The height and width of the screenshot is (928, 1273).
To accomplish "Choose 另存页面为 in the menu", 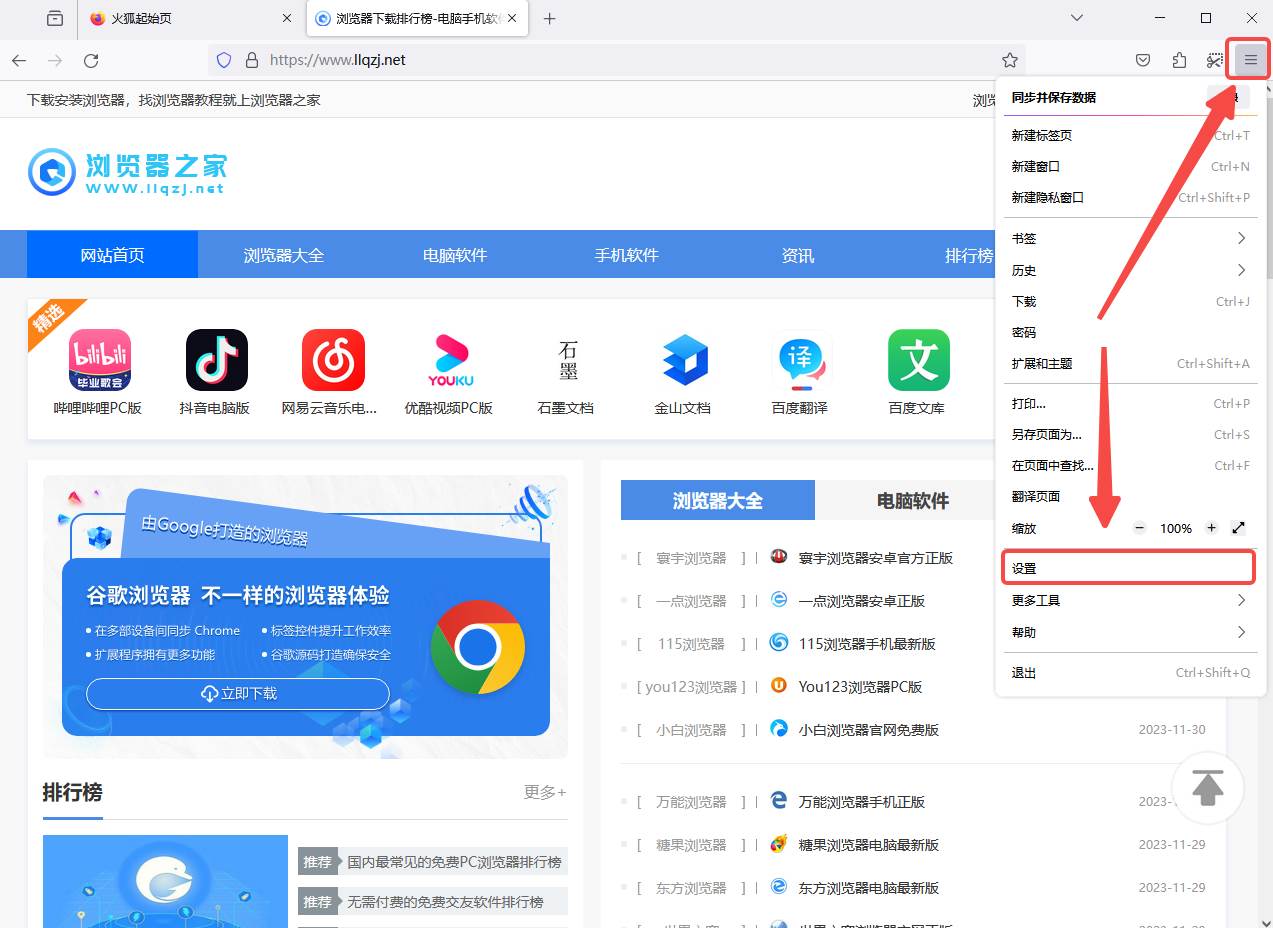I will pos(1130,434).
